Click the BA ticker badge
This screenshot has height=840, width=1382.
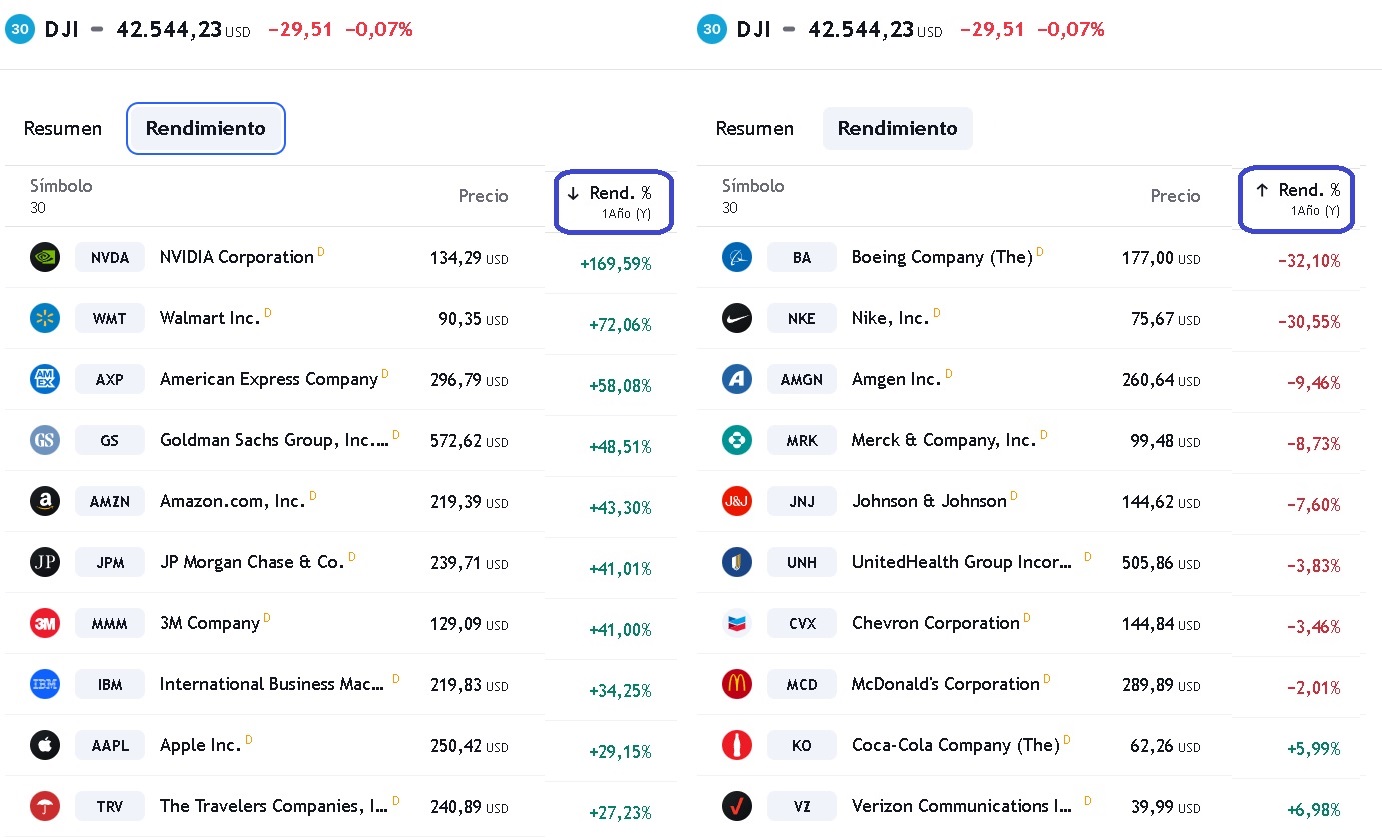coord(802,257)
